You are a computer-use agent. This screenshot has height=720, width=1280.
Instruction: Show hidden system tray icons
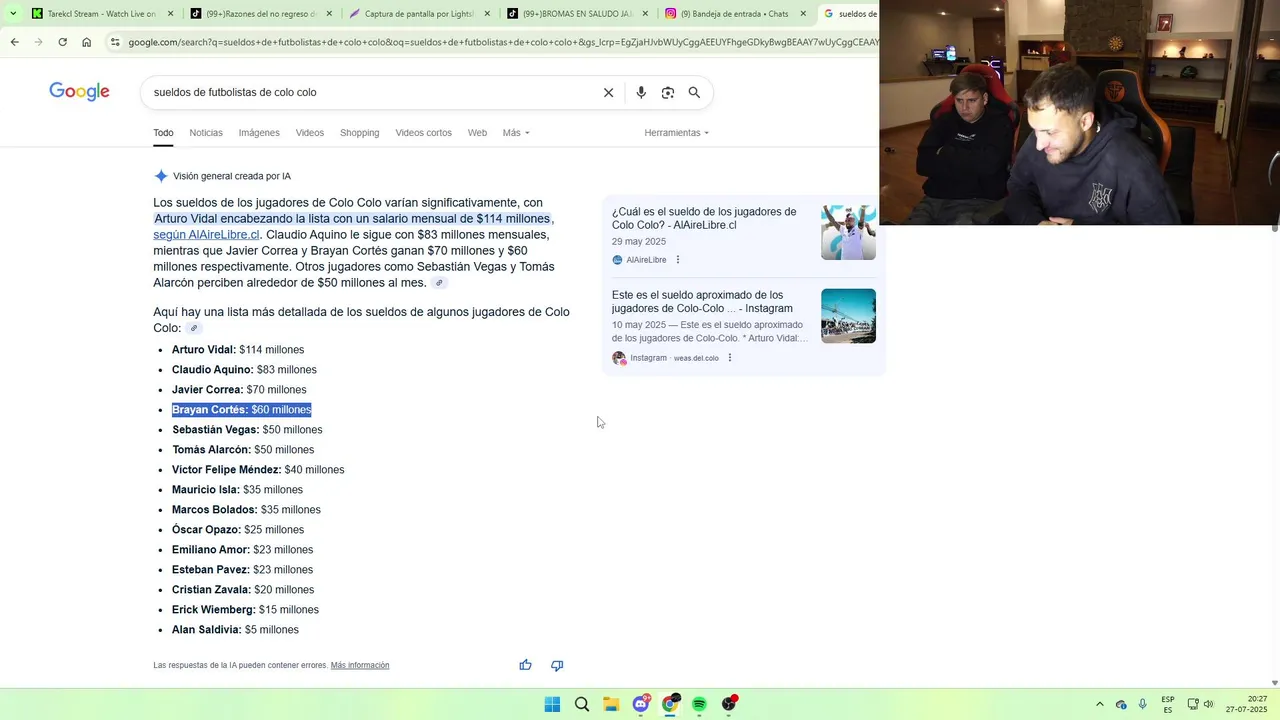(1099, 704)
